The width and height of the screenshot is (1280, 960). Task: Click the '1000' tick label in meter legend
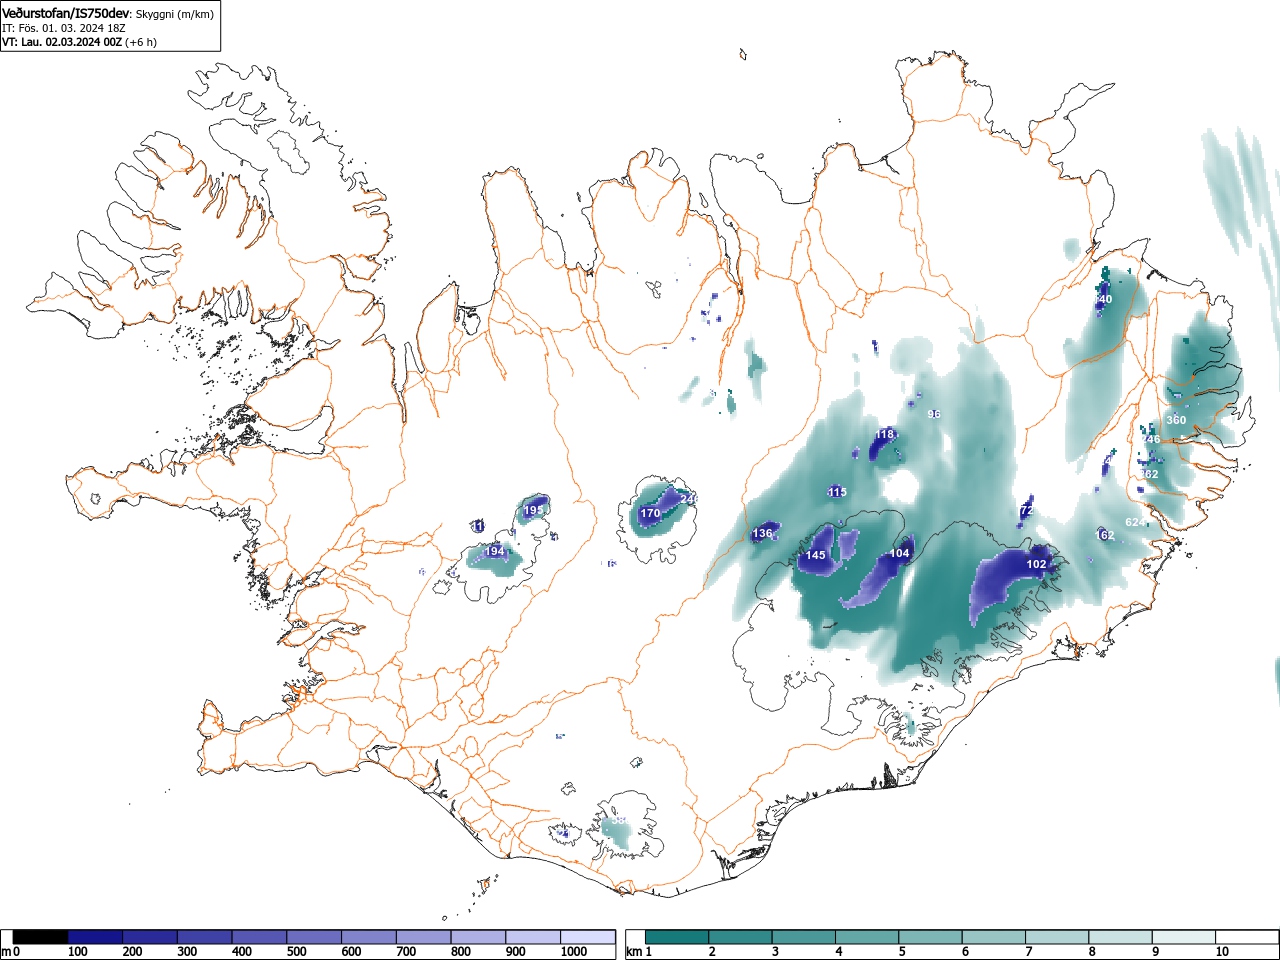click(x=574, y=952)
